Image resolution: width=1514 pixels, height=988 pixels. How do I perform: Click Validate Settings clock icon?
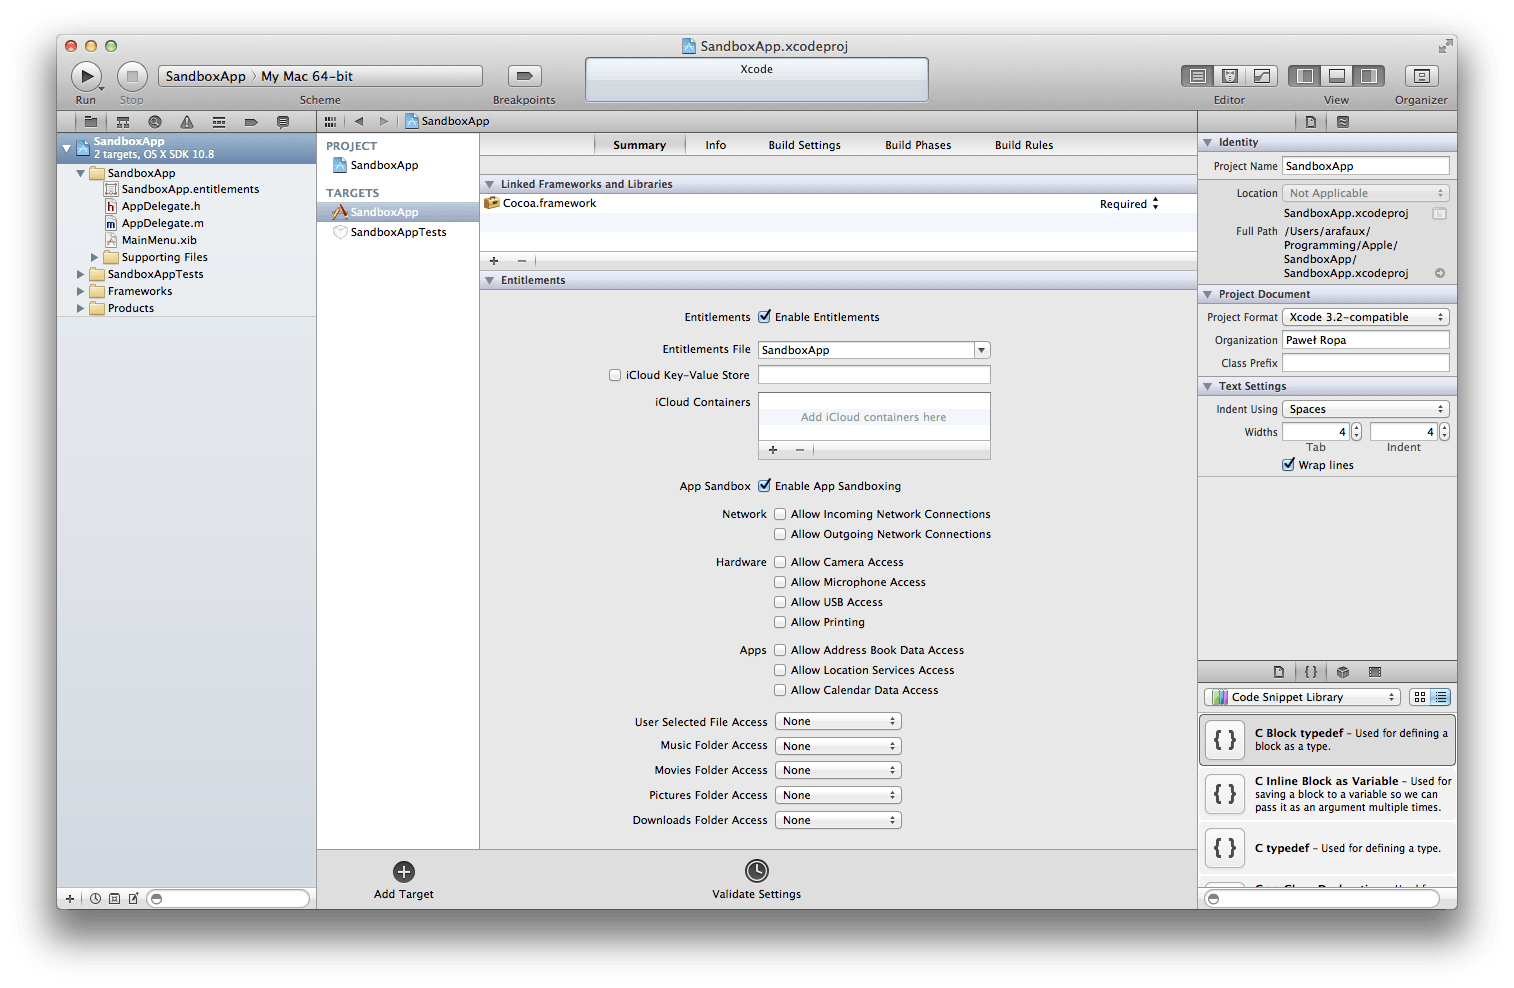[x=757, y=871]
